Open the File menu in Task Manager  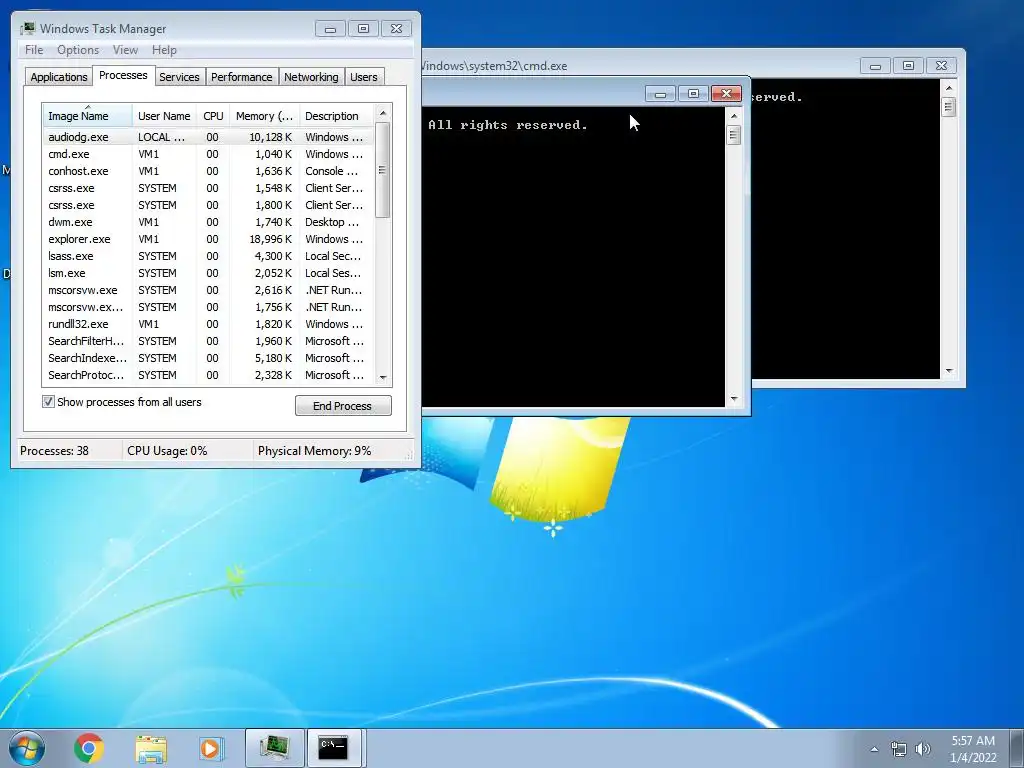point(34,50)
